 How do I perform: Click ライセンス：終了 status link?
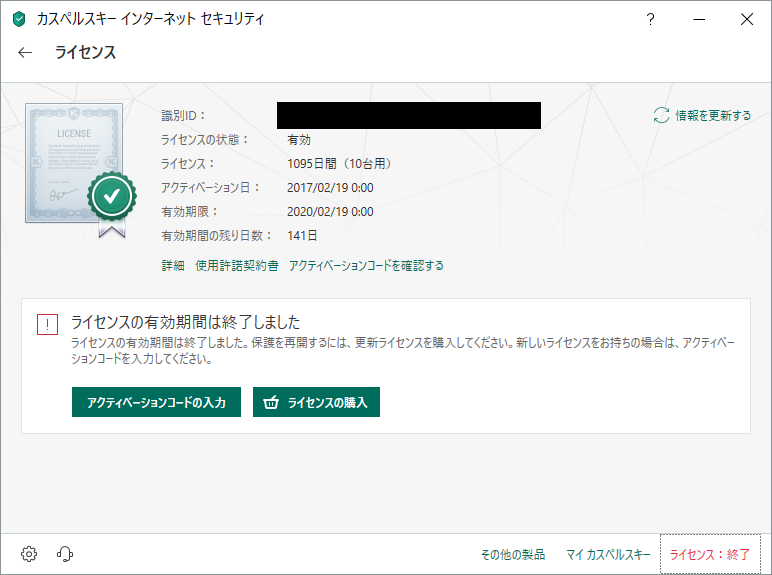709,555
